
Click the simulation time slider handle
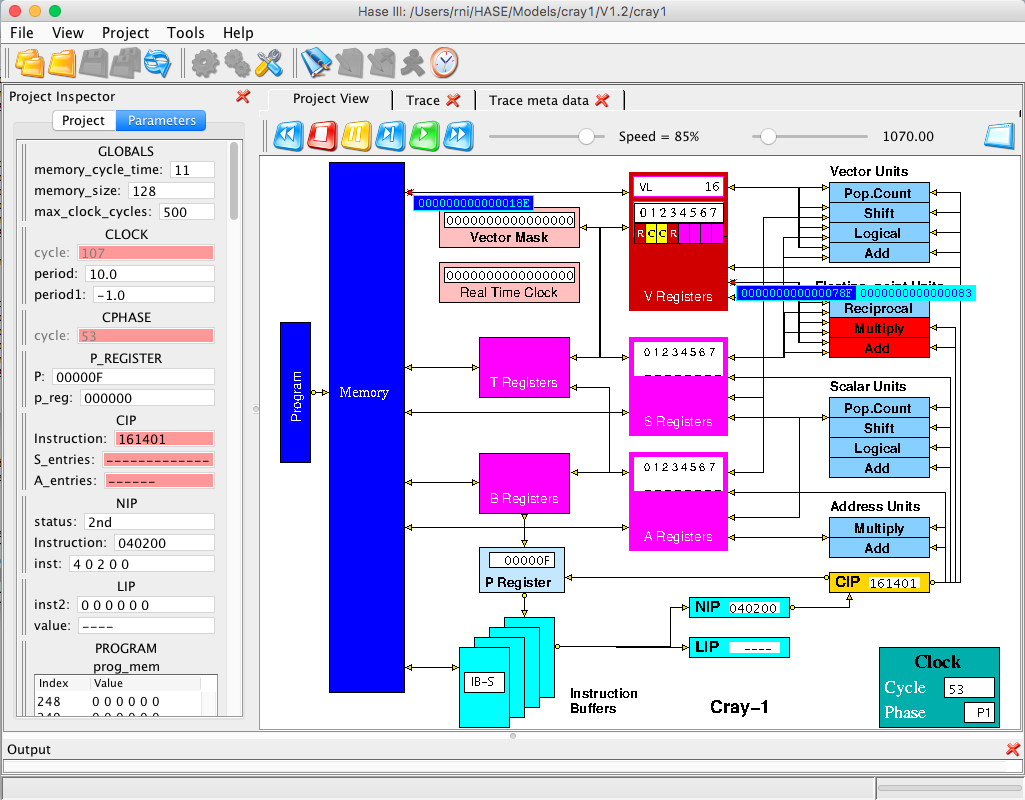pos(768,137)
